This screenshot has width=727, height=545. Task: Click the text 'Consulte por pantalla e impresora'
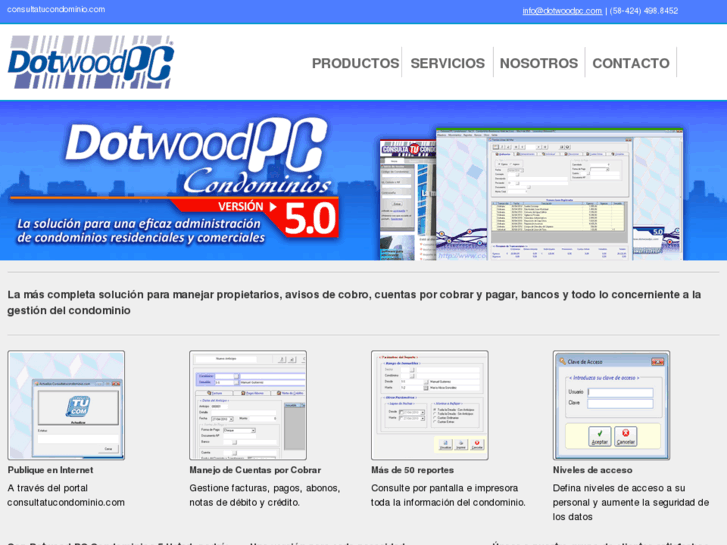point(444,488)
